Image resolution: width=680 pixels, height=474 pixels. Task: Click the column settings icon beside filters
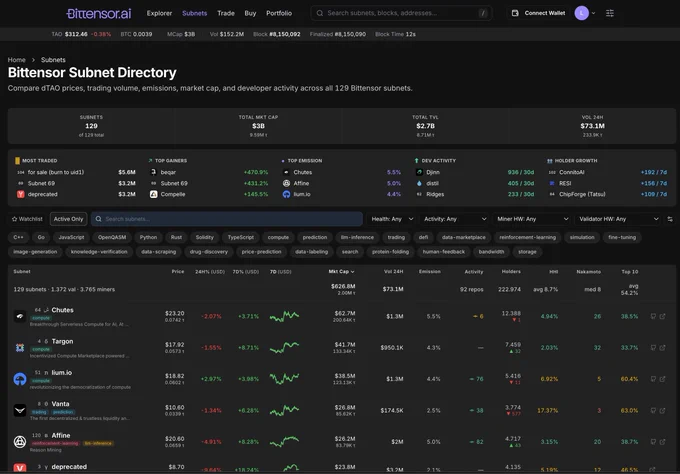[670, 219]
